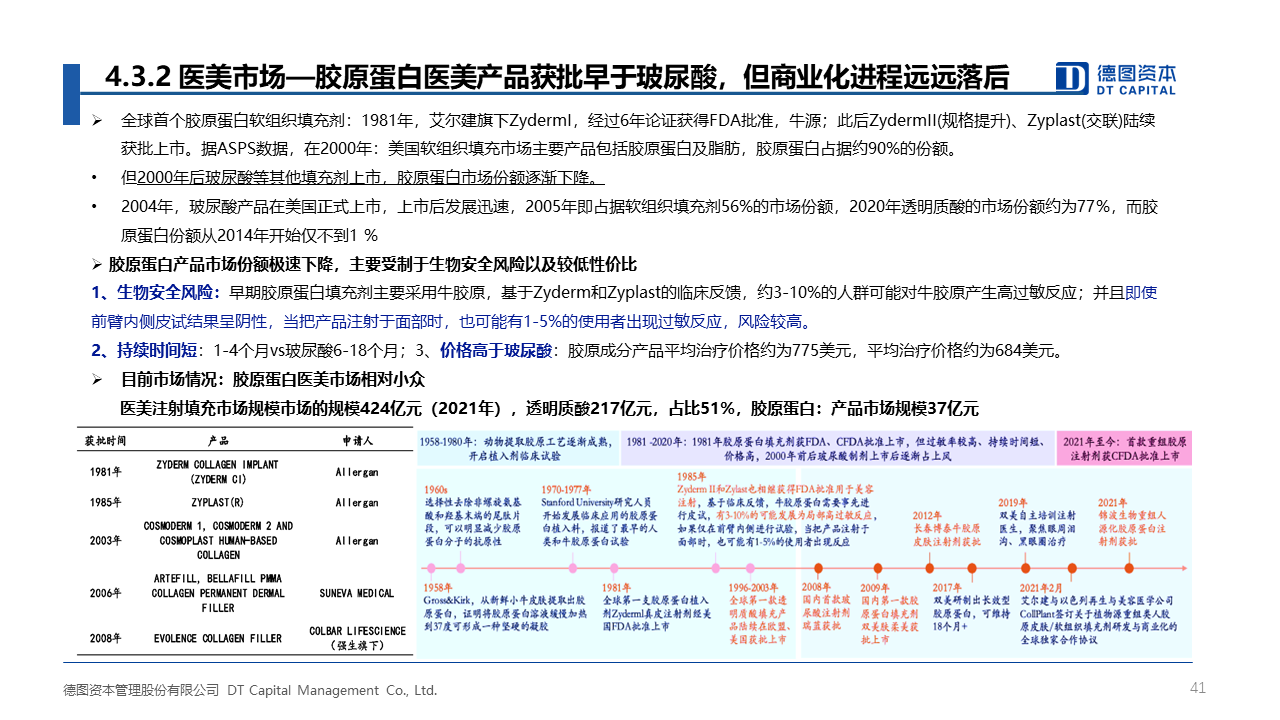Screen dimensions: 1280x720
Task: Click the '1985年' timeline label above the axis
Action: click(x=692, y=476)
